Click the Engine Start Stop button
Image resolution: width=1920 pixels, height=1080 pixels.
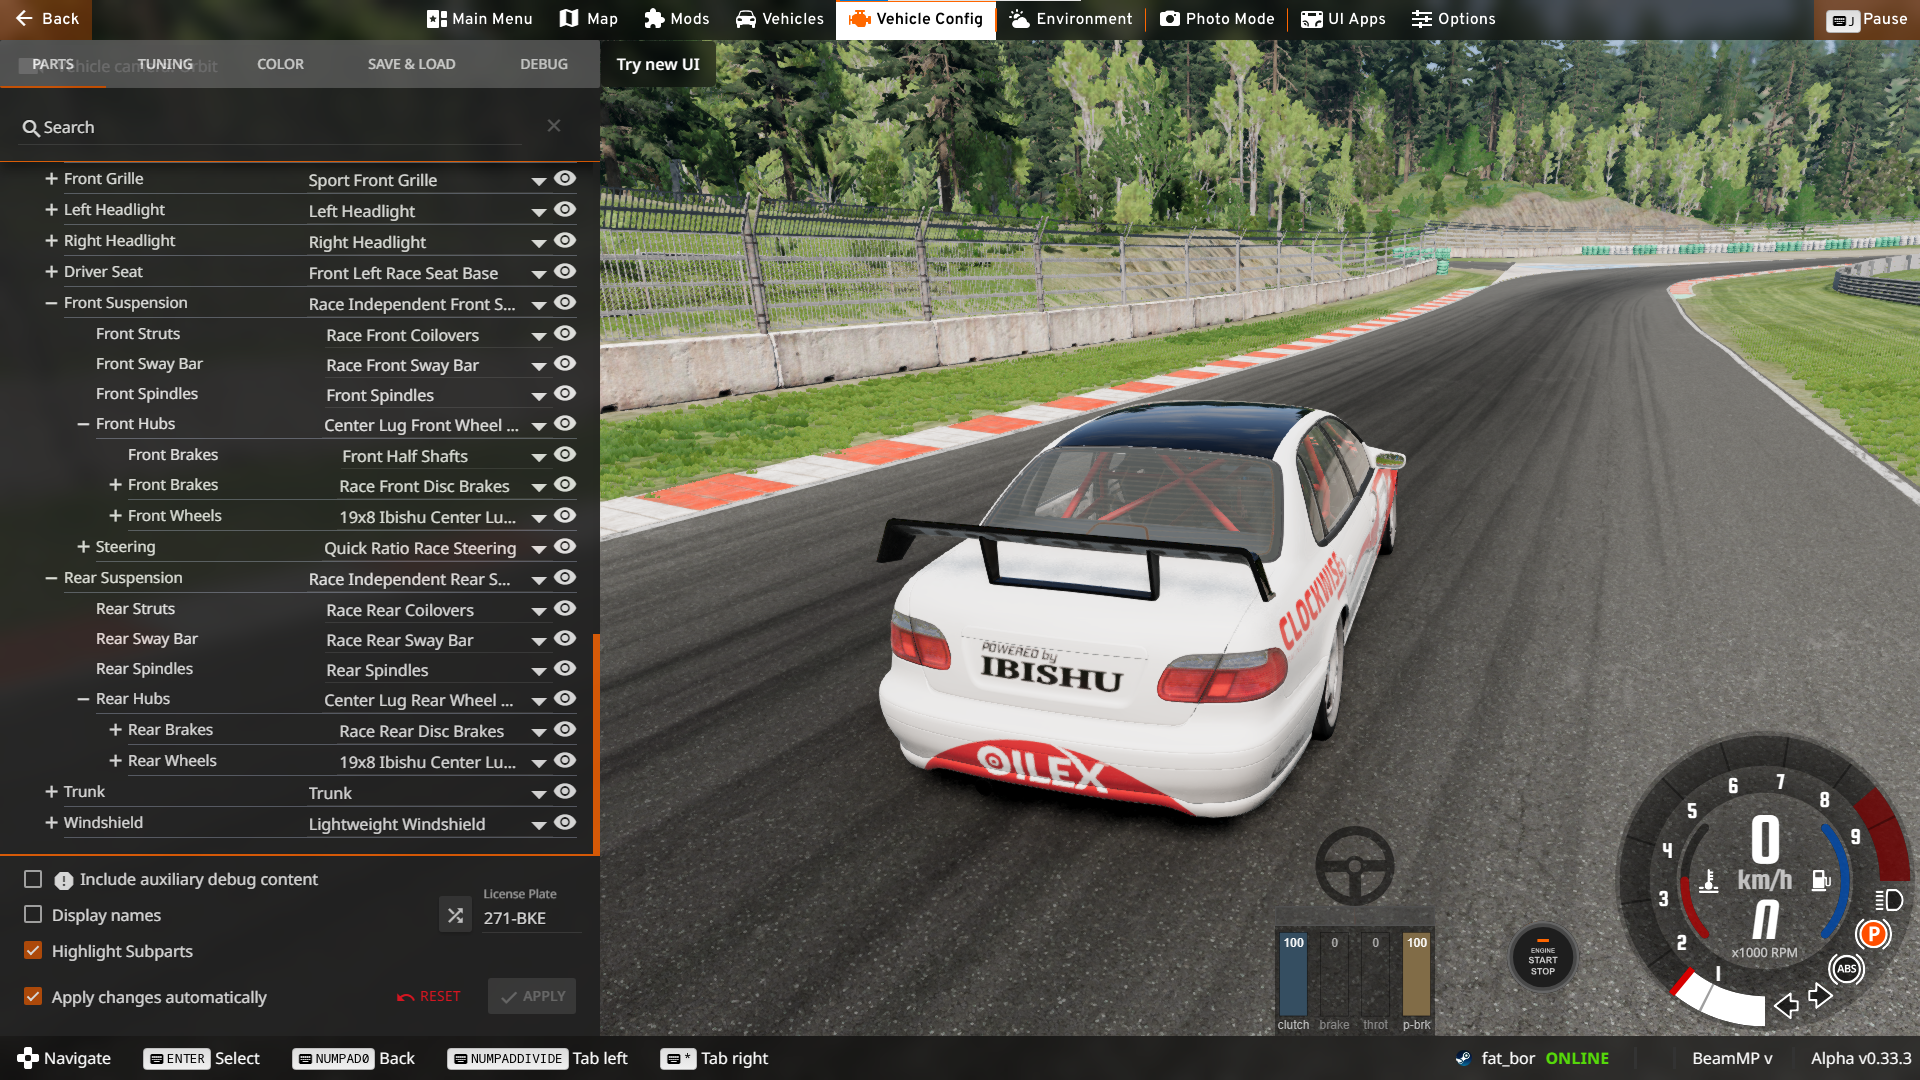pos(1543,960)
